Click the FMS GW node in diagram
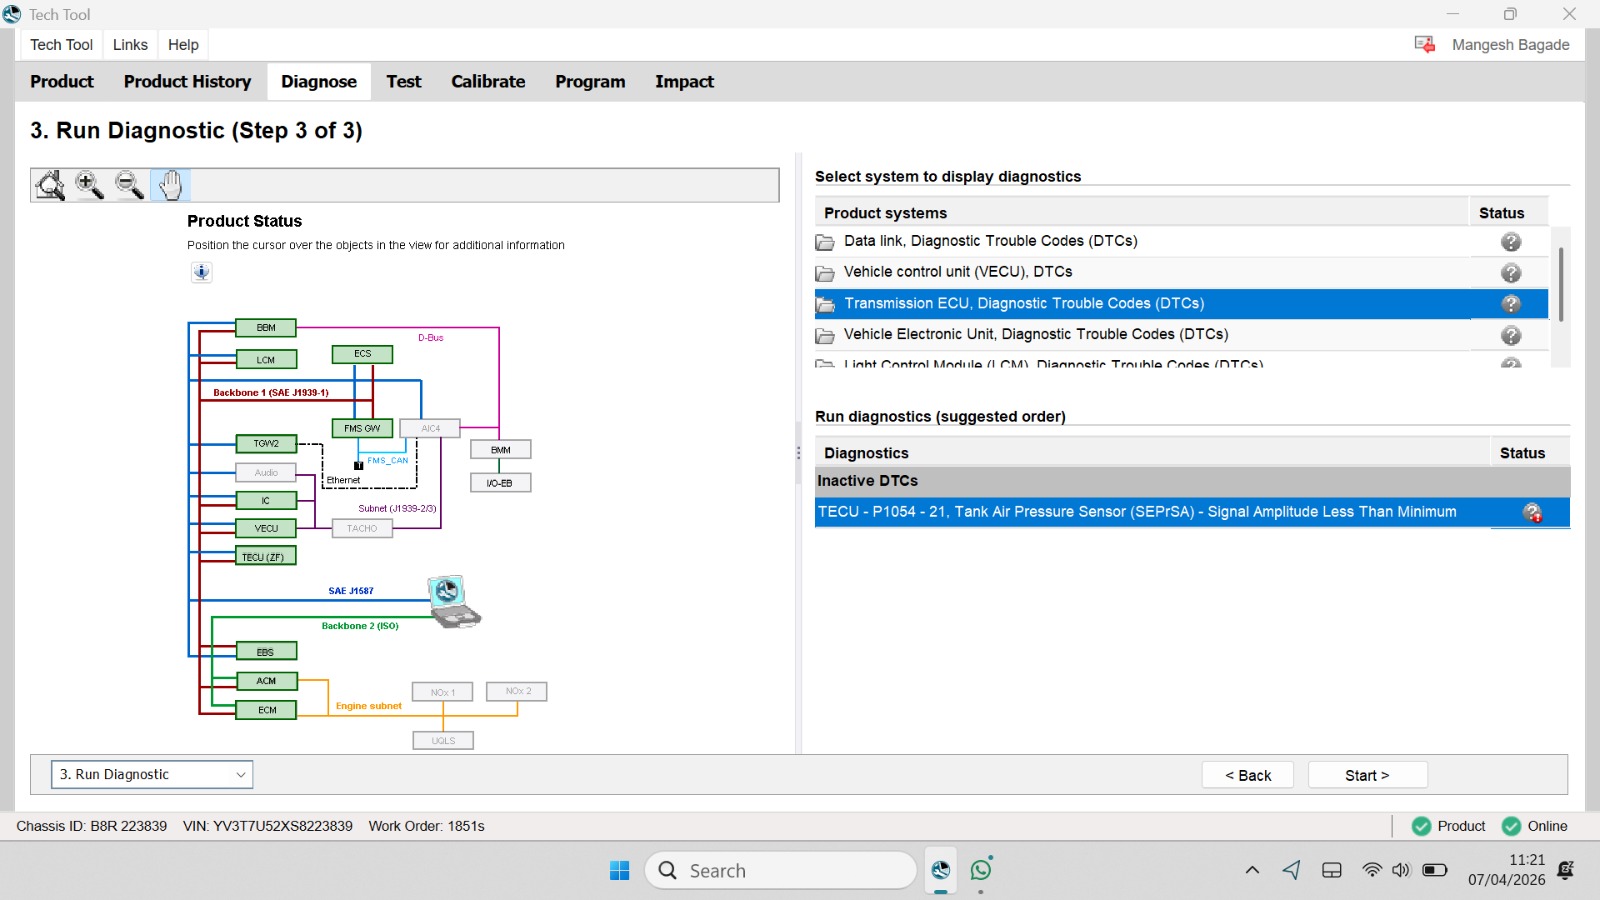The height and width of the screenshot is (900, 1600). (x=362, y=428)
